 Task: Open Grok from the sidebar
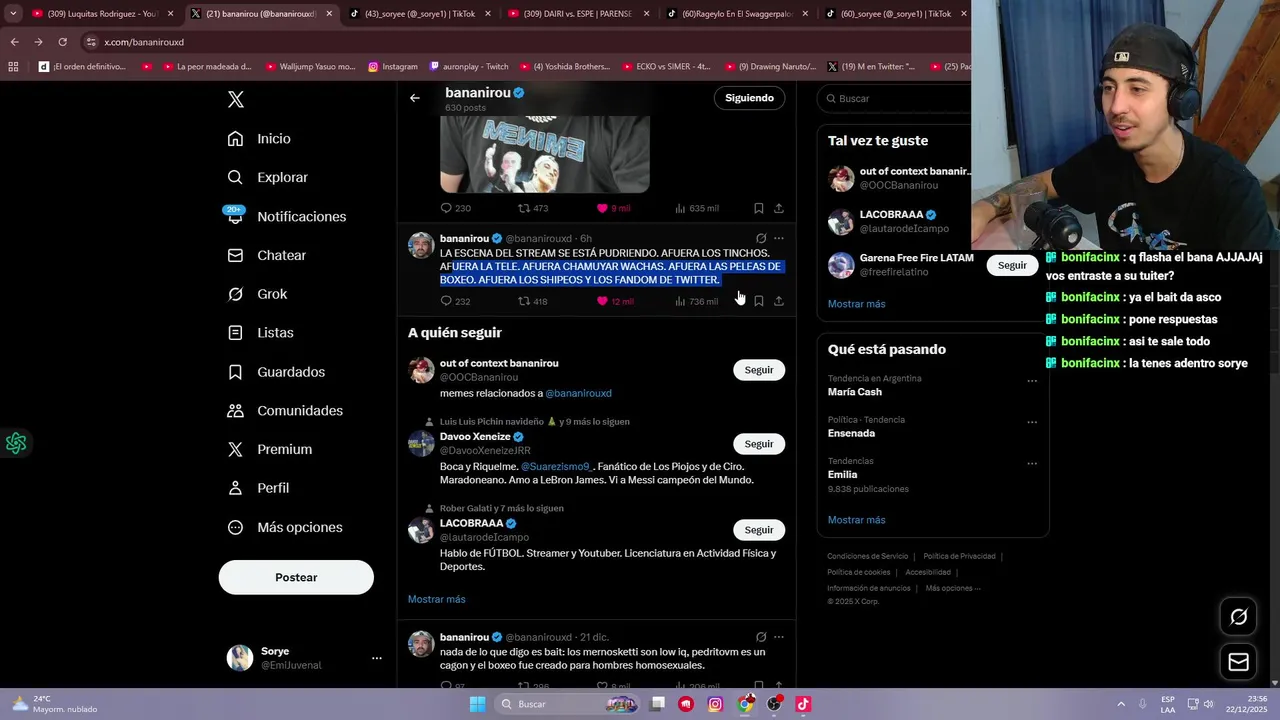257,294
